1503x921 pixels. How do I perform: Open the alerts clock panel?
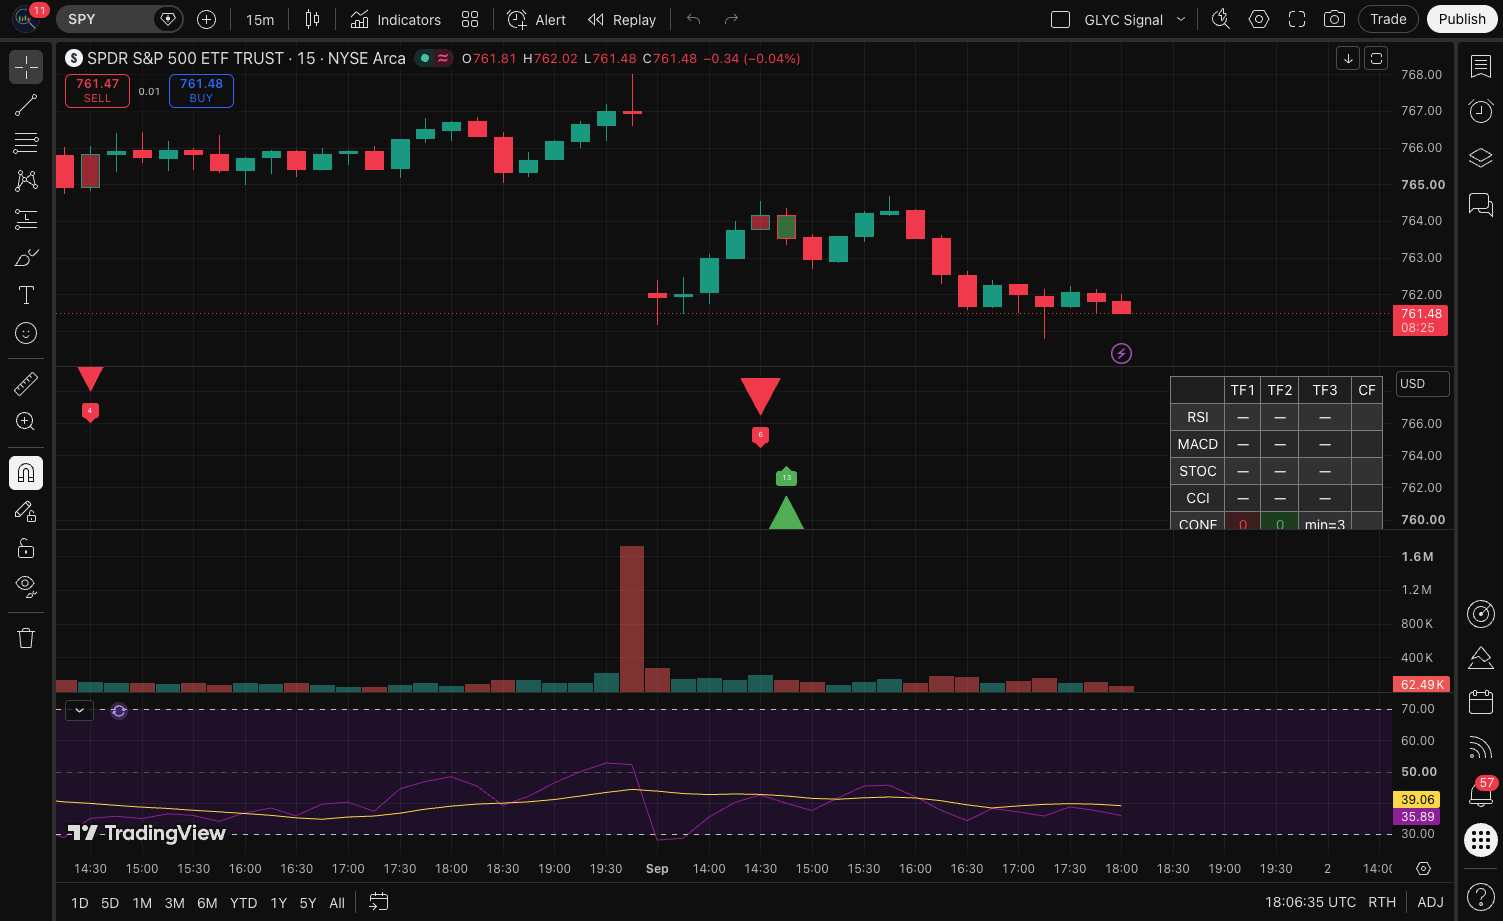pyautogui.click(x=1480, y=111)
